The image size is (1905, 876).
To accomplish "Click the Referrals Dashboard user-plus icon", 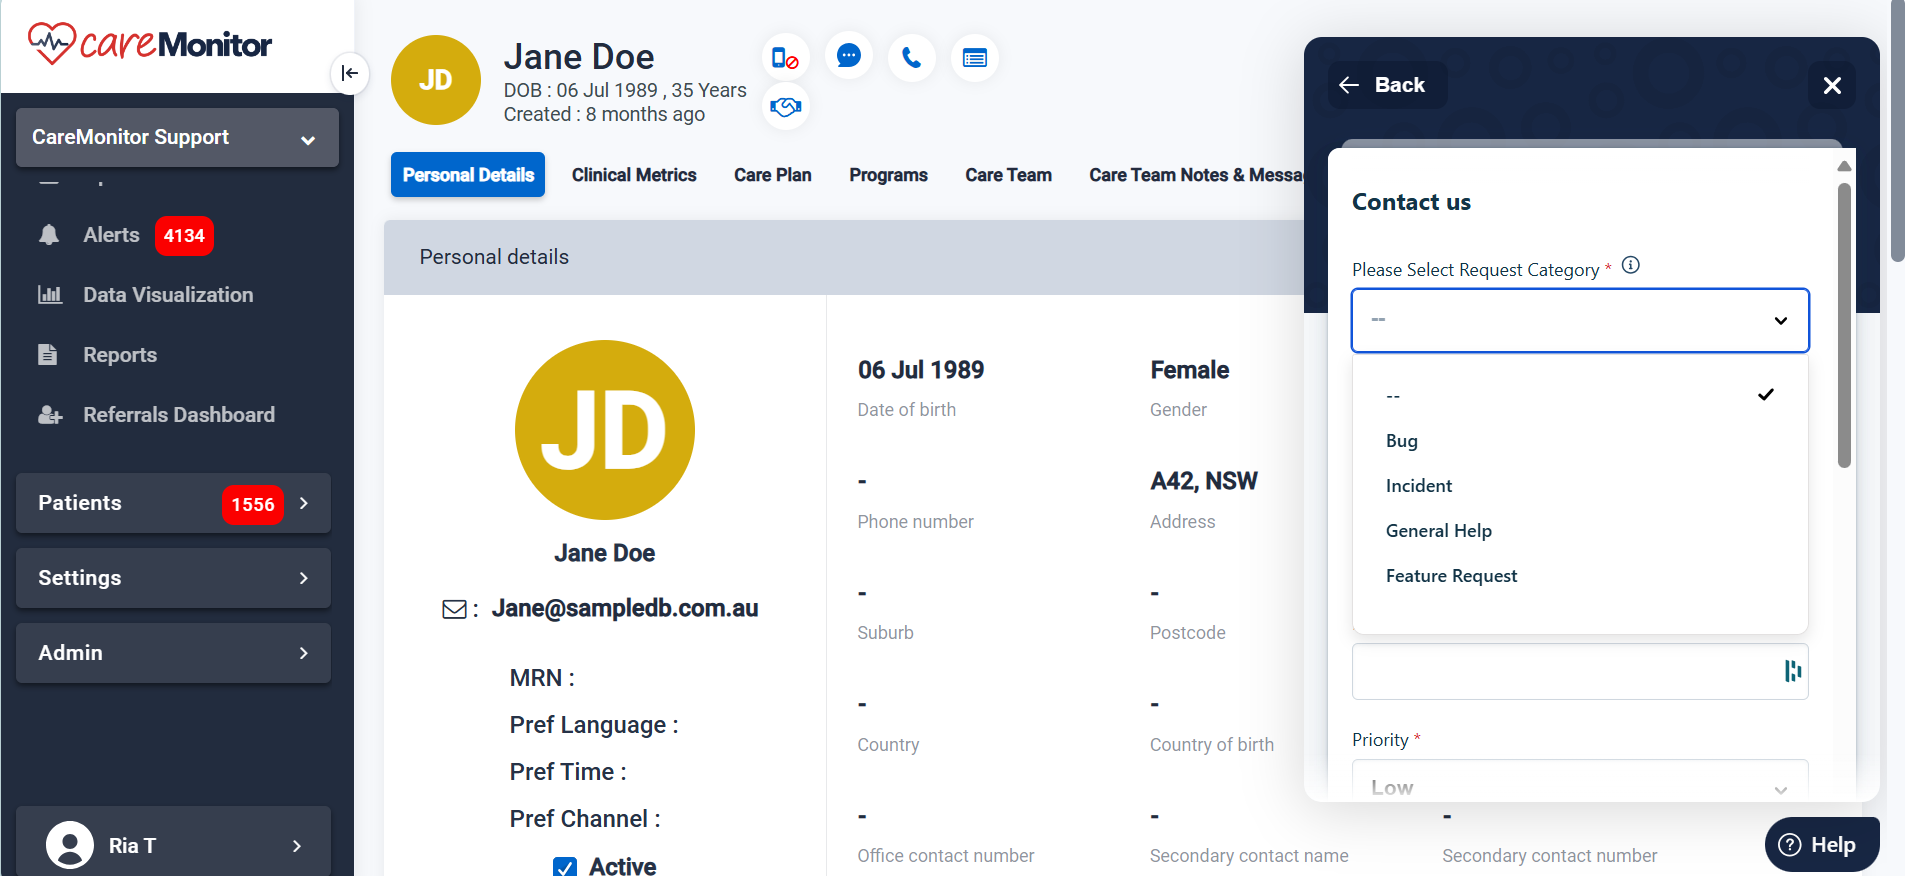I will [50, 415].
